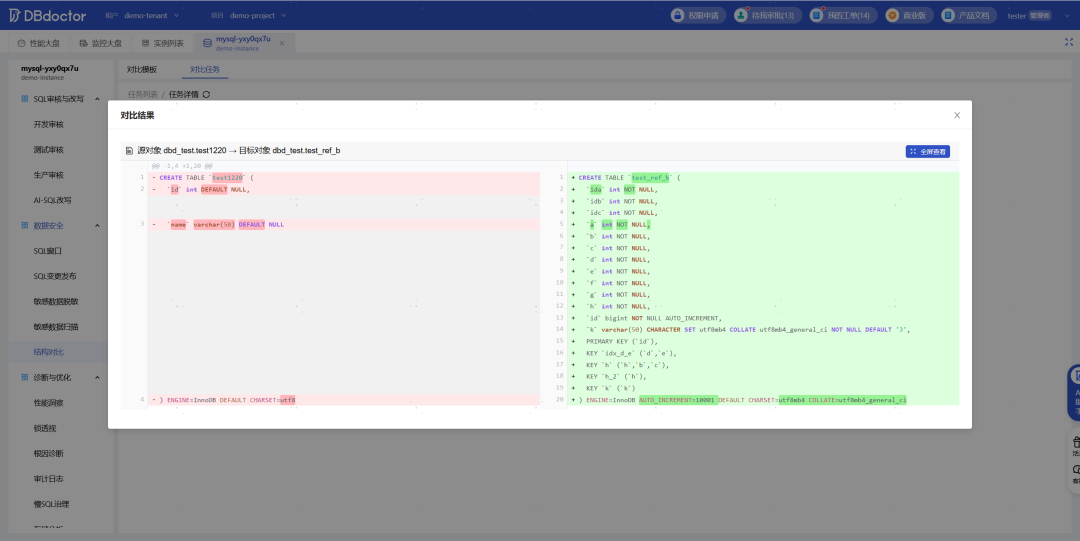Viewport: 1080px width, 541px height.
Task: Open 生产审核 in sidebar
Action: [48, 175]
